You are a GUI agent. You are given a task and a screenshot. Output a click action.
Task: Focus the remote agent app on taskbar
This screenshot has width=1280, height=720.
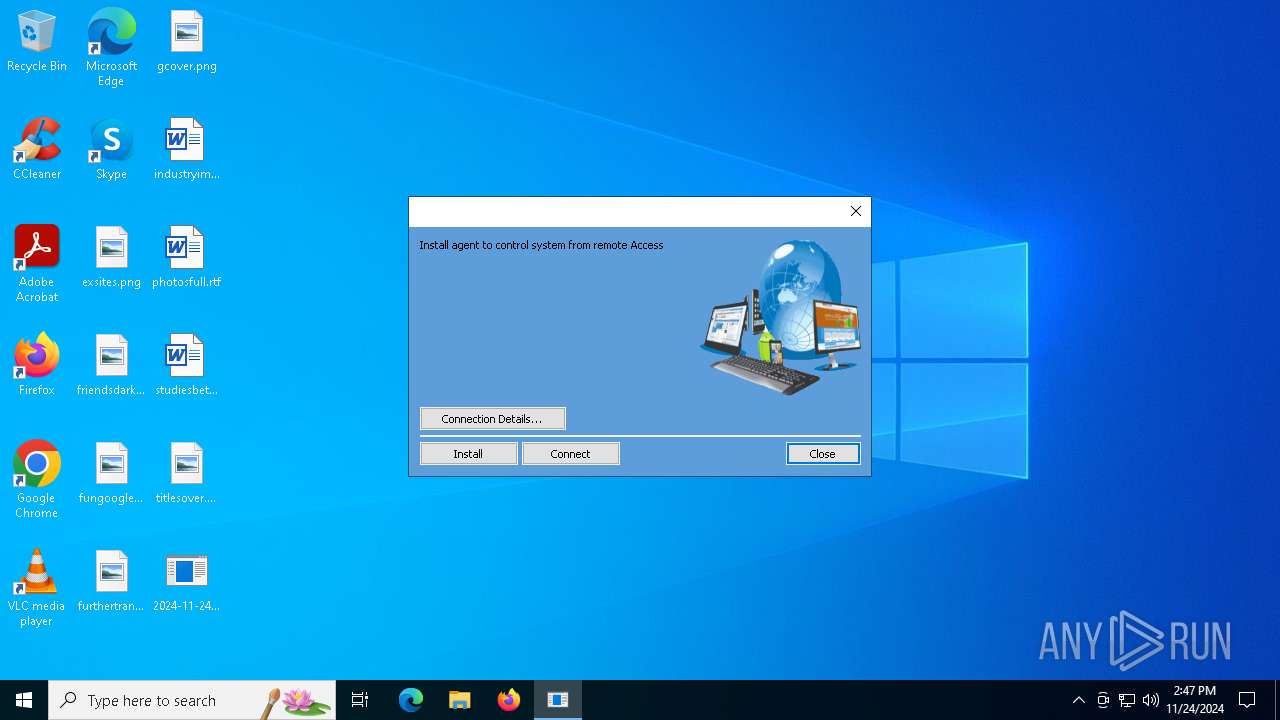[x=558, y=700]
